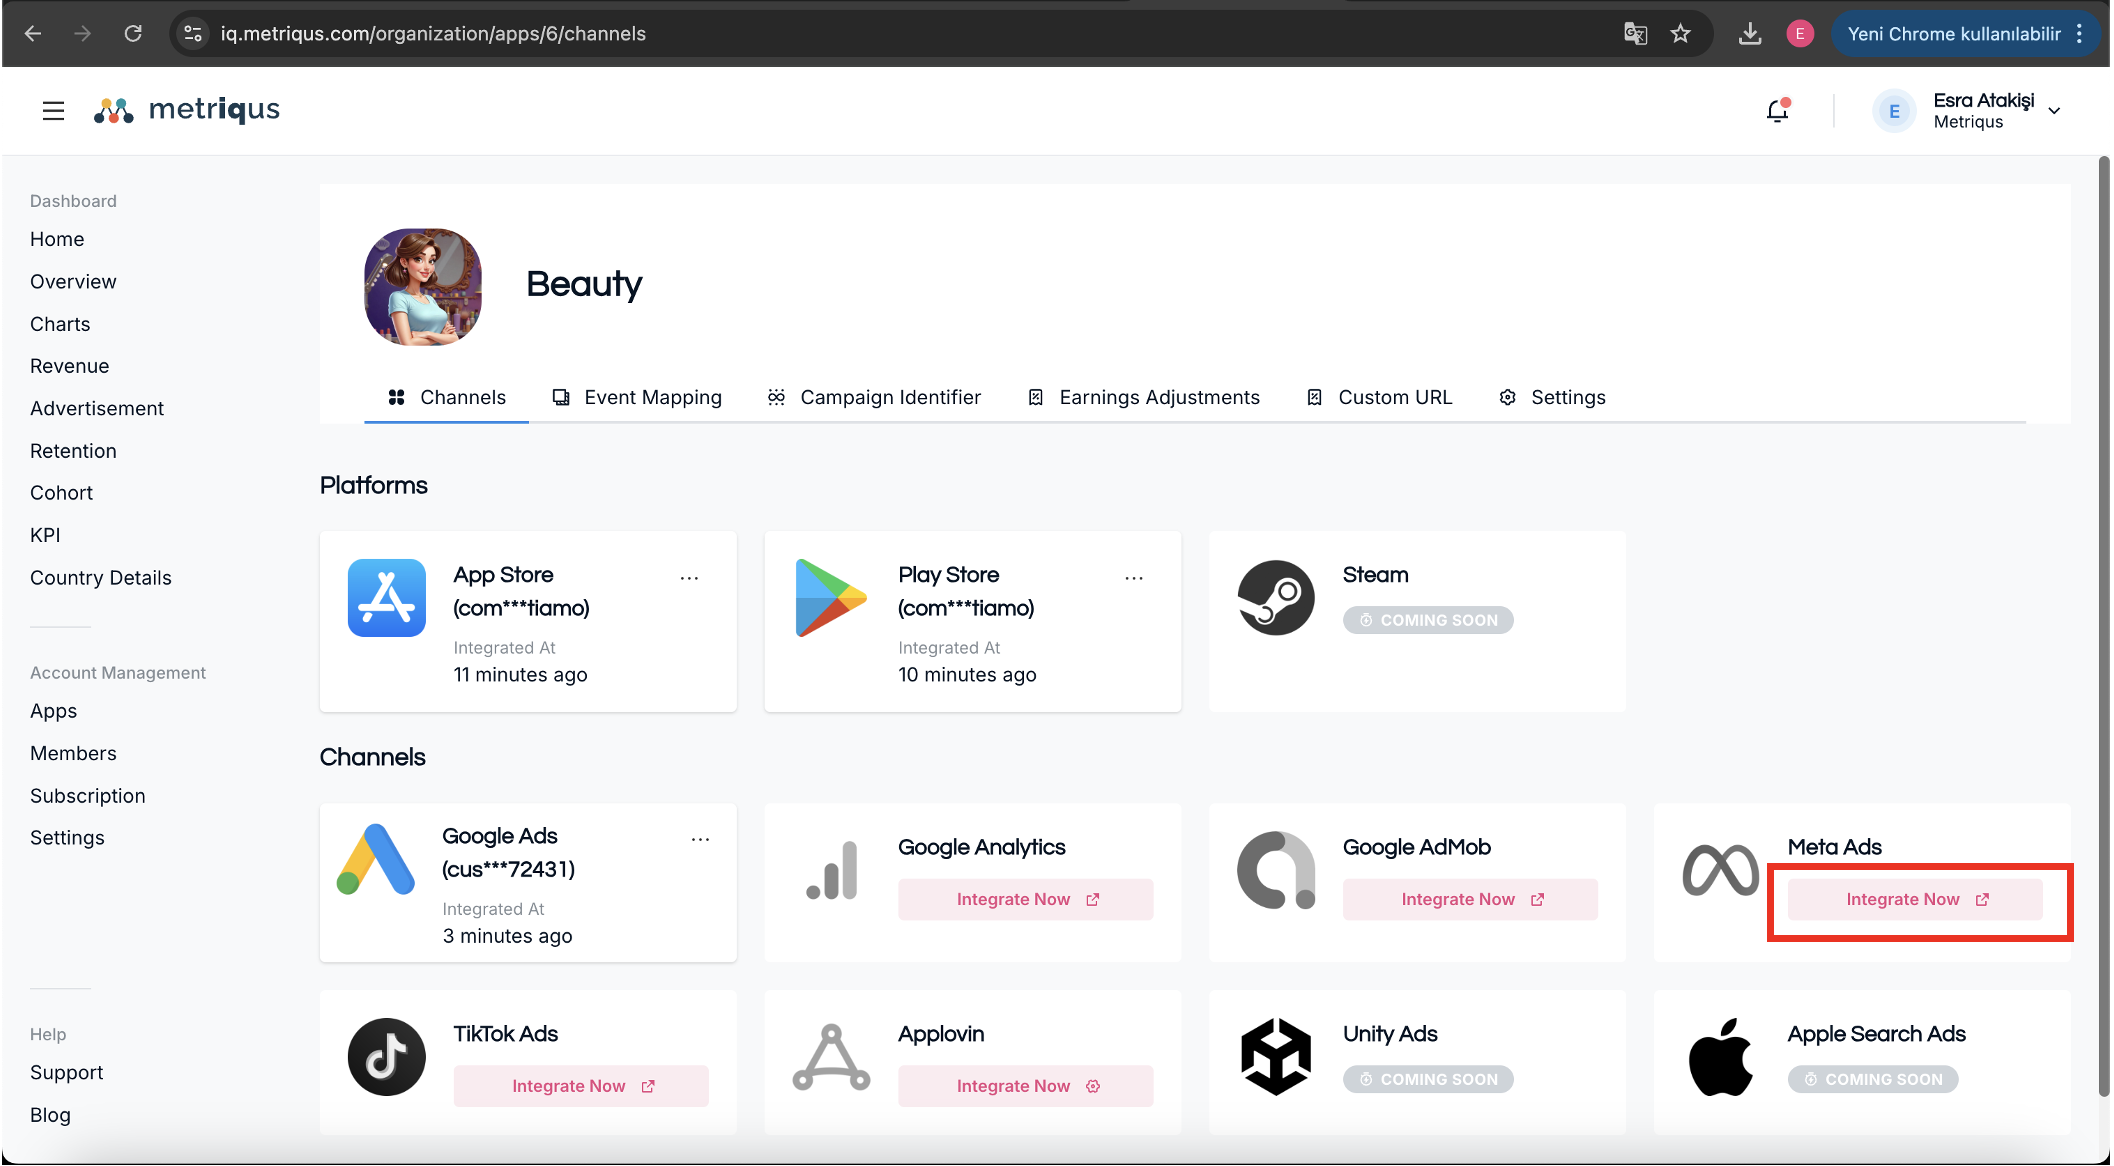This screenshot has width=2114, height=1166.
Task: Open Blog in Help section
Action: 50,1115
